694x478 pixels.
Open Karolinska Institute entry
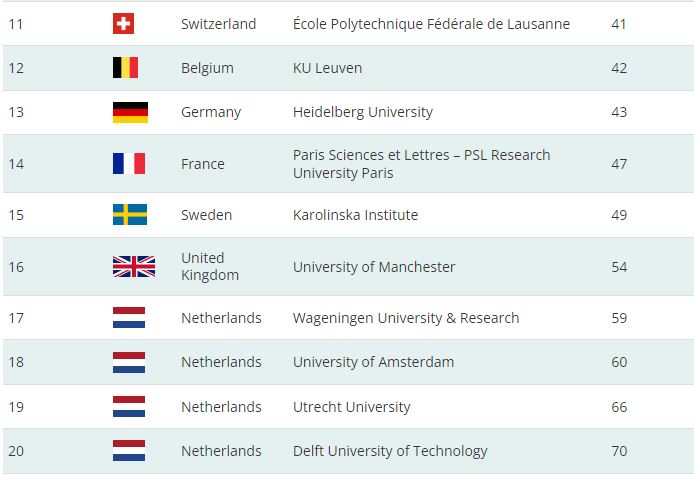coord(355,215)
